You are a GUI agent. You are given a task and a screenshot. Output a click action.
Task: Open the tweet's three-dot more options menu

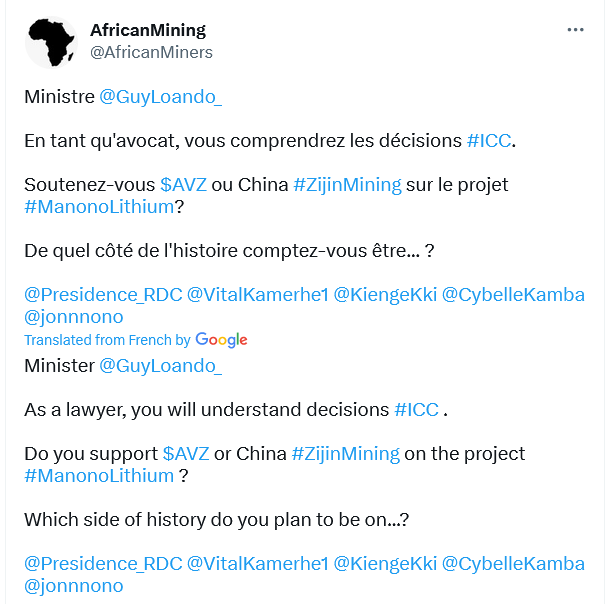[x=575, y=30]
